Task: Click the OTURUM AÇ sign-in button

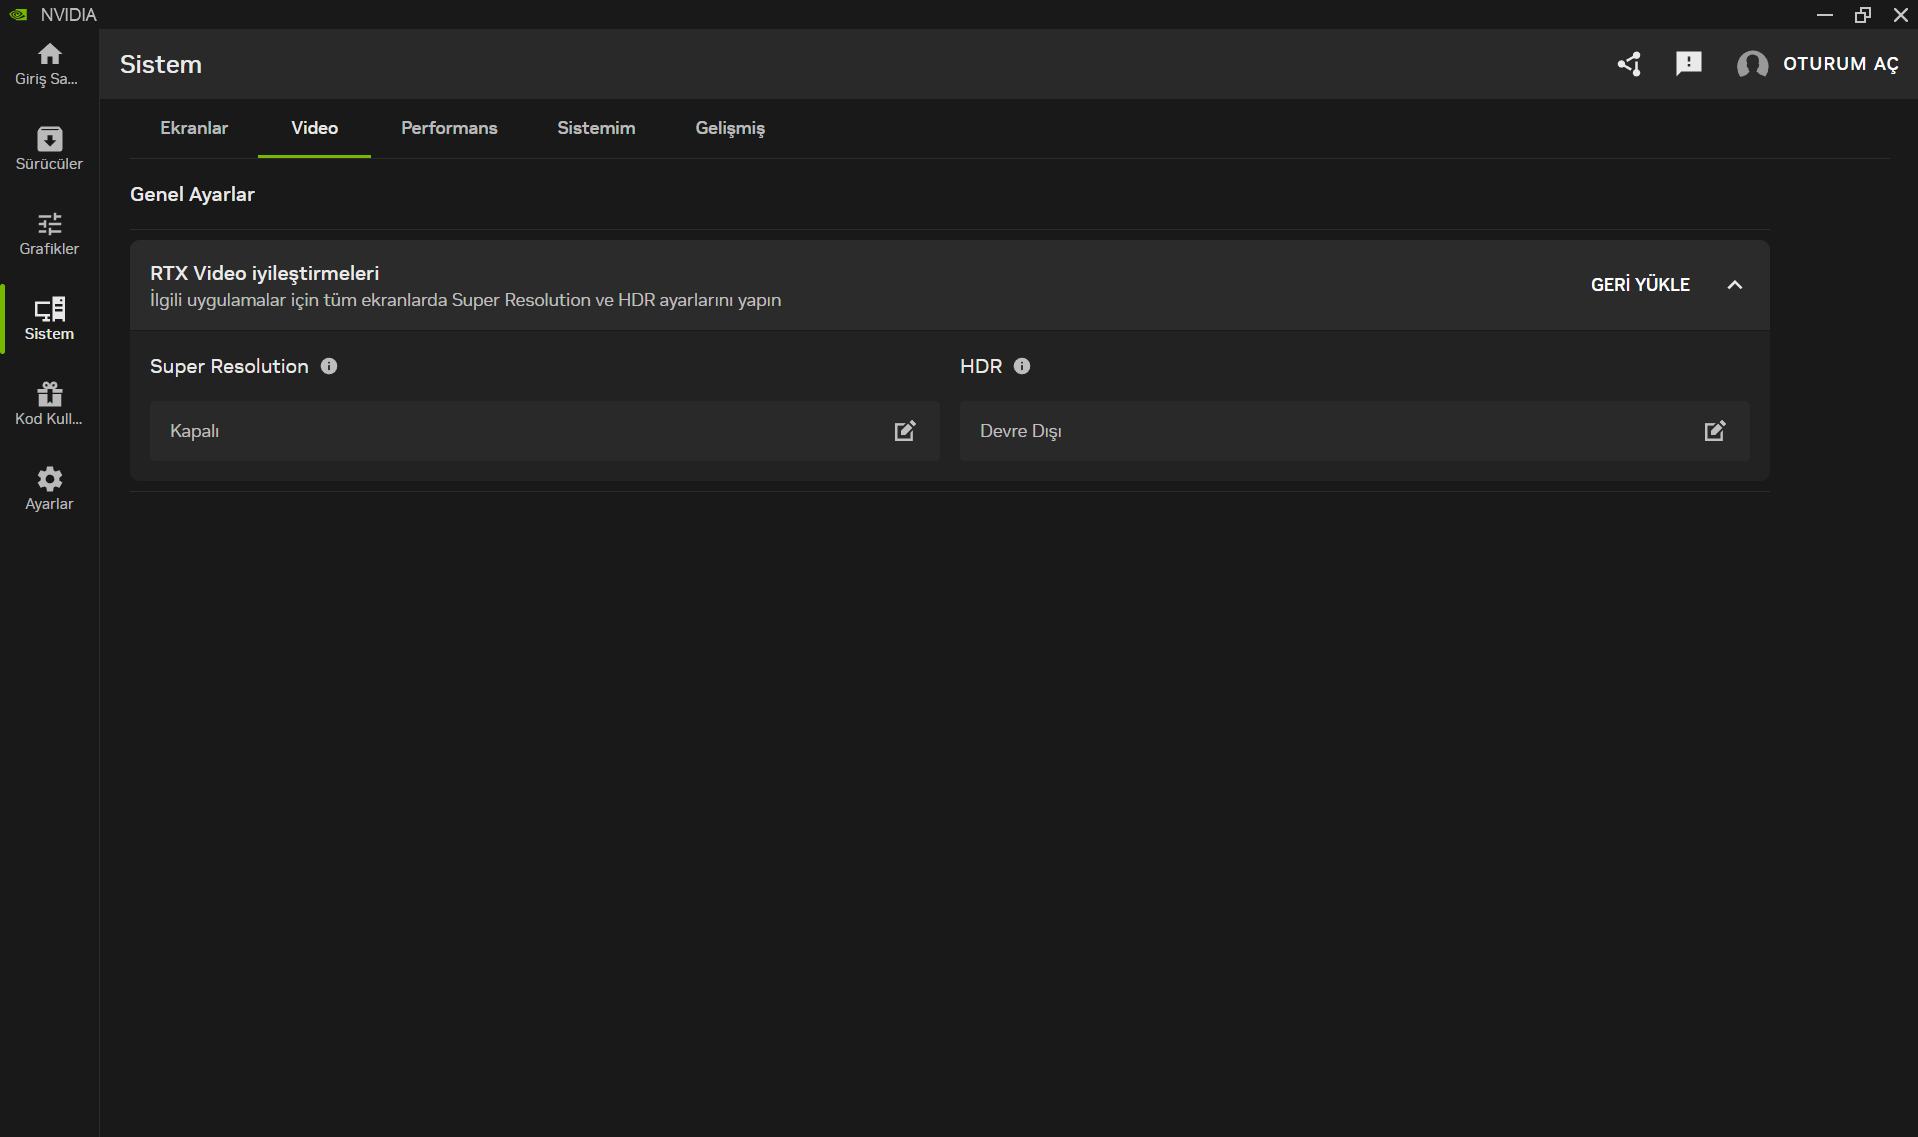Action: [1840, 64]
